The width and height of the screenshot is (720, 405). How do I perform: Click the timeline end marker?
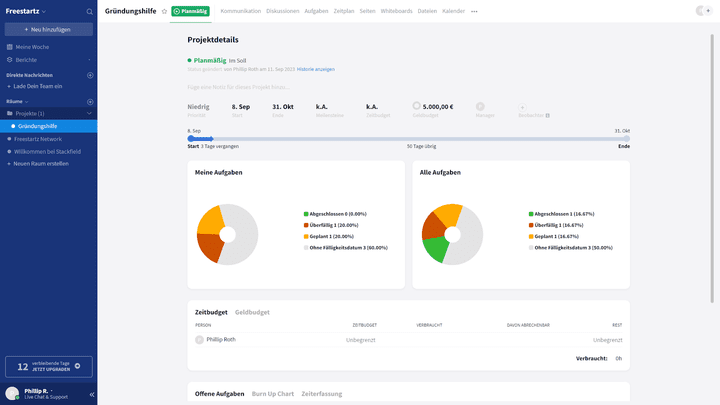(627, 138)
